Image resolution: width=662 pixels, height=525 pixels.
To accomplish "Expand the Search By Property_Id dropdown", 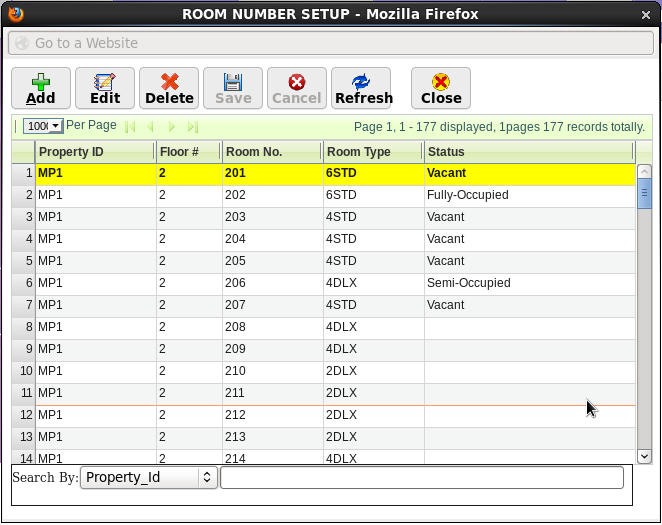I will [149, 478].
